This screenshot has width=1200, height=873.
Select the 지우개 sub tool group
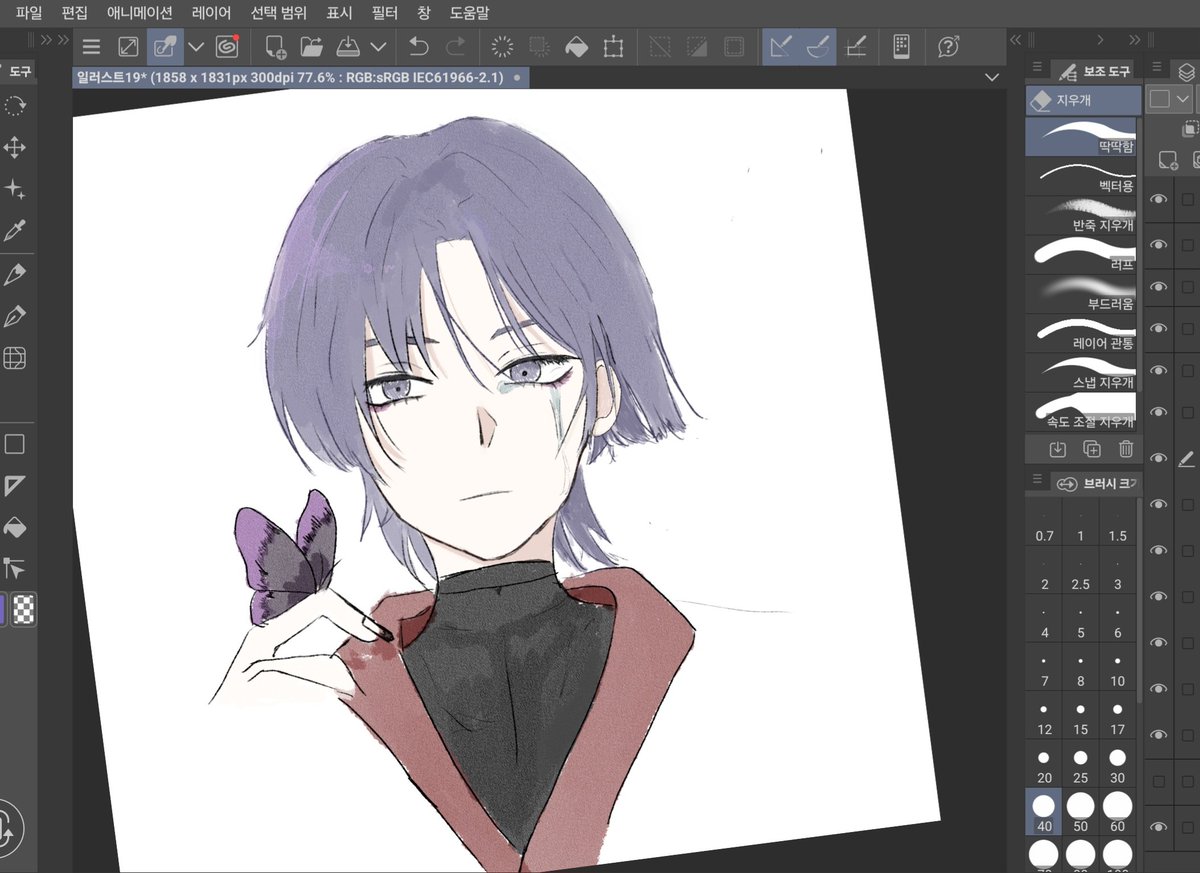coord(1083,100)
